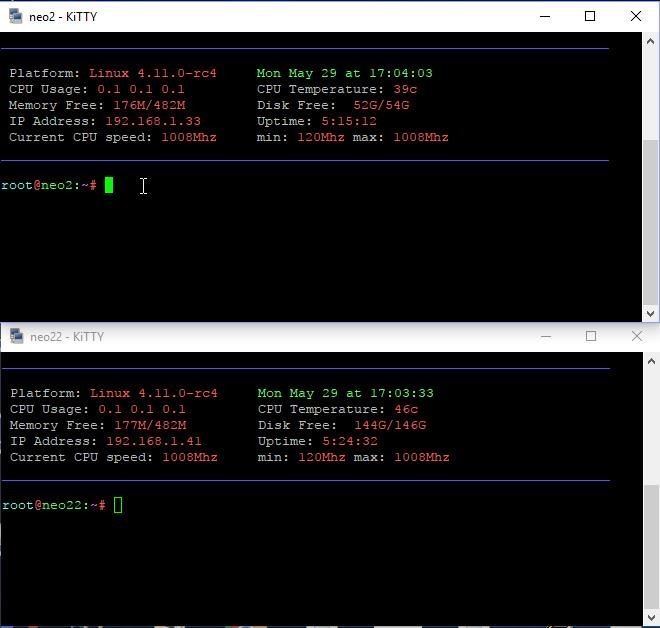Click the CPU Temperature 46c value in neo22
This screenshot has width=660, height=628.
[406, 409]
